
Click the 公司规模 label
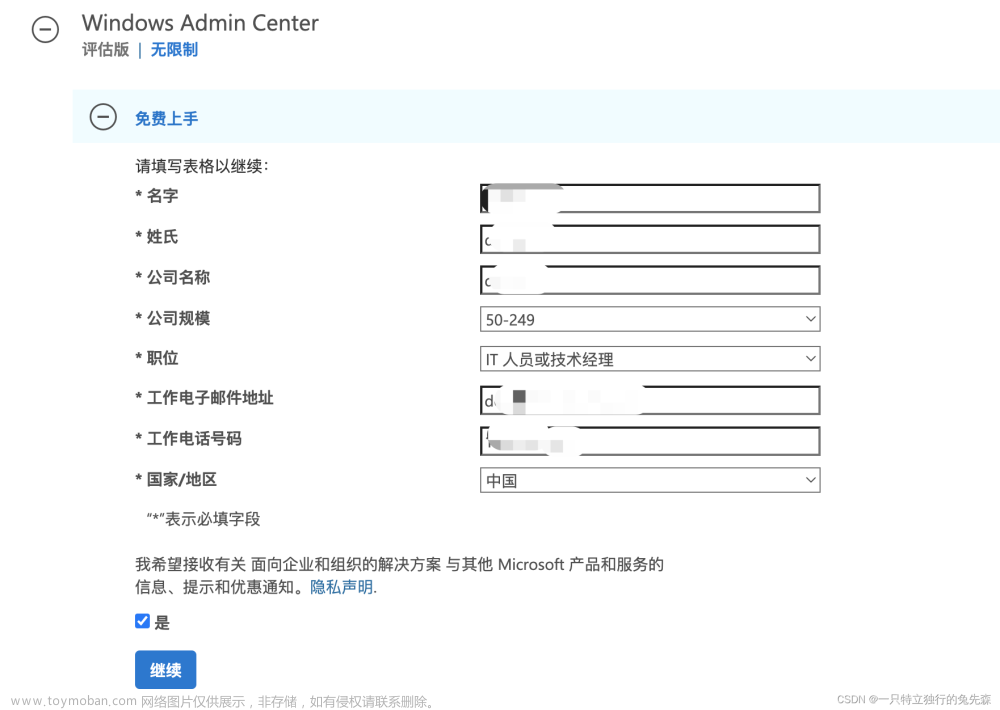(x=178, y=318)
